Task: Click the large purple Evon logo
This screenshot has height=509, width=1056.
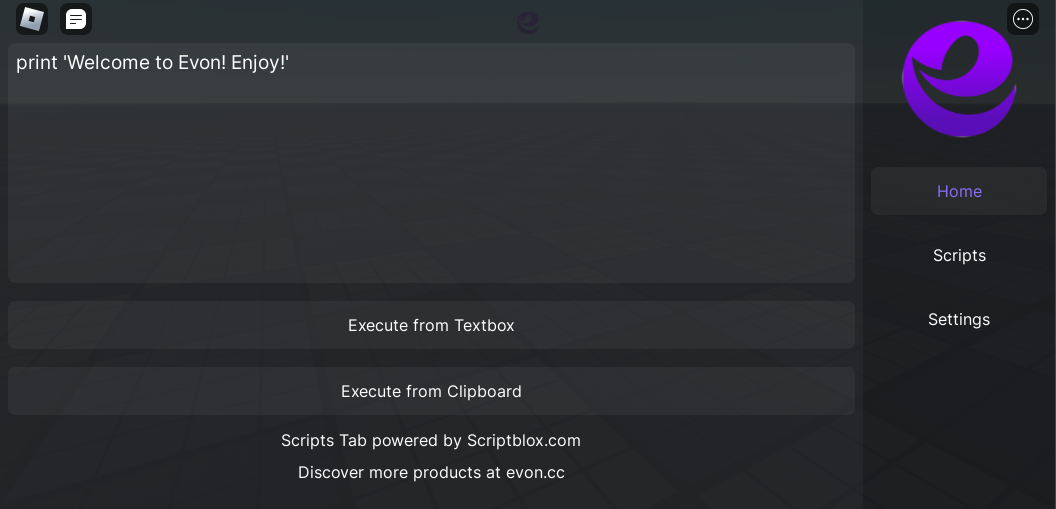Action: click(959, 79)
